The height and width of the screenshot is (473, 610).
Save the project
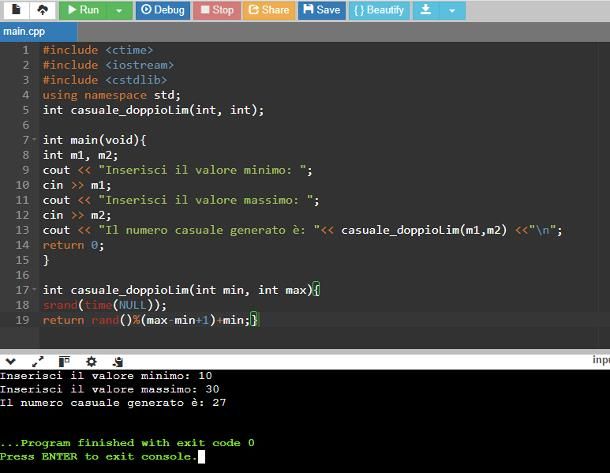point(321,10)
